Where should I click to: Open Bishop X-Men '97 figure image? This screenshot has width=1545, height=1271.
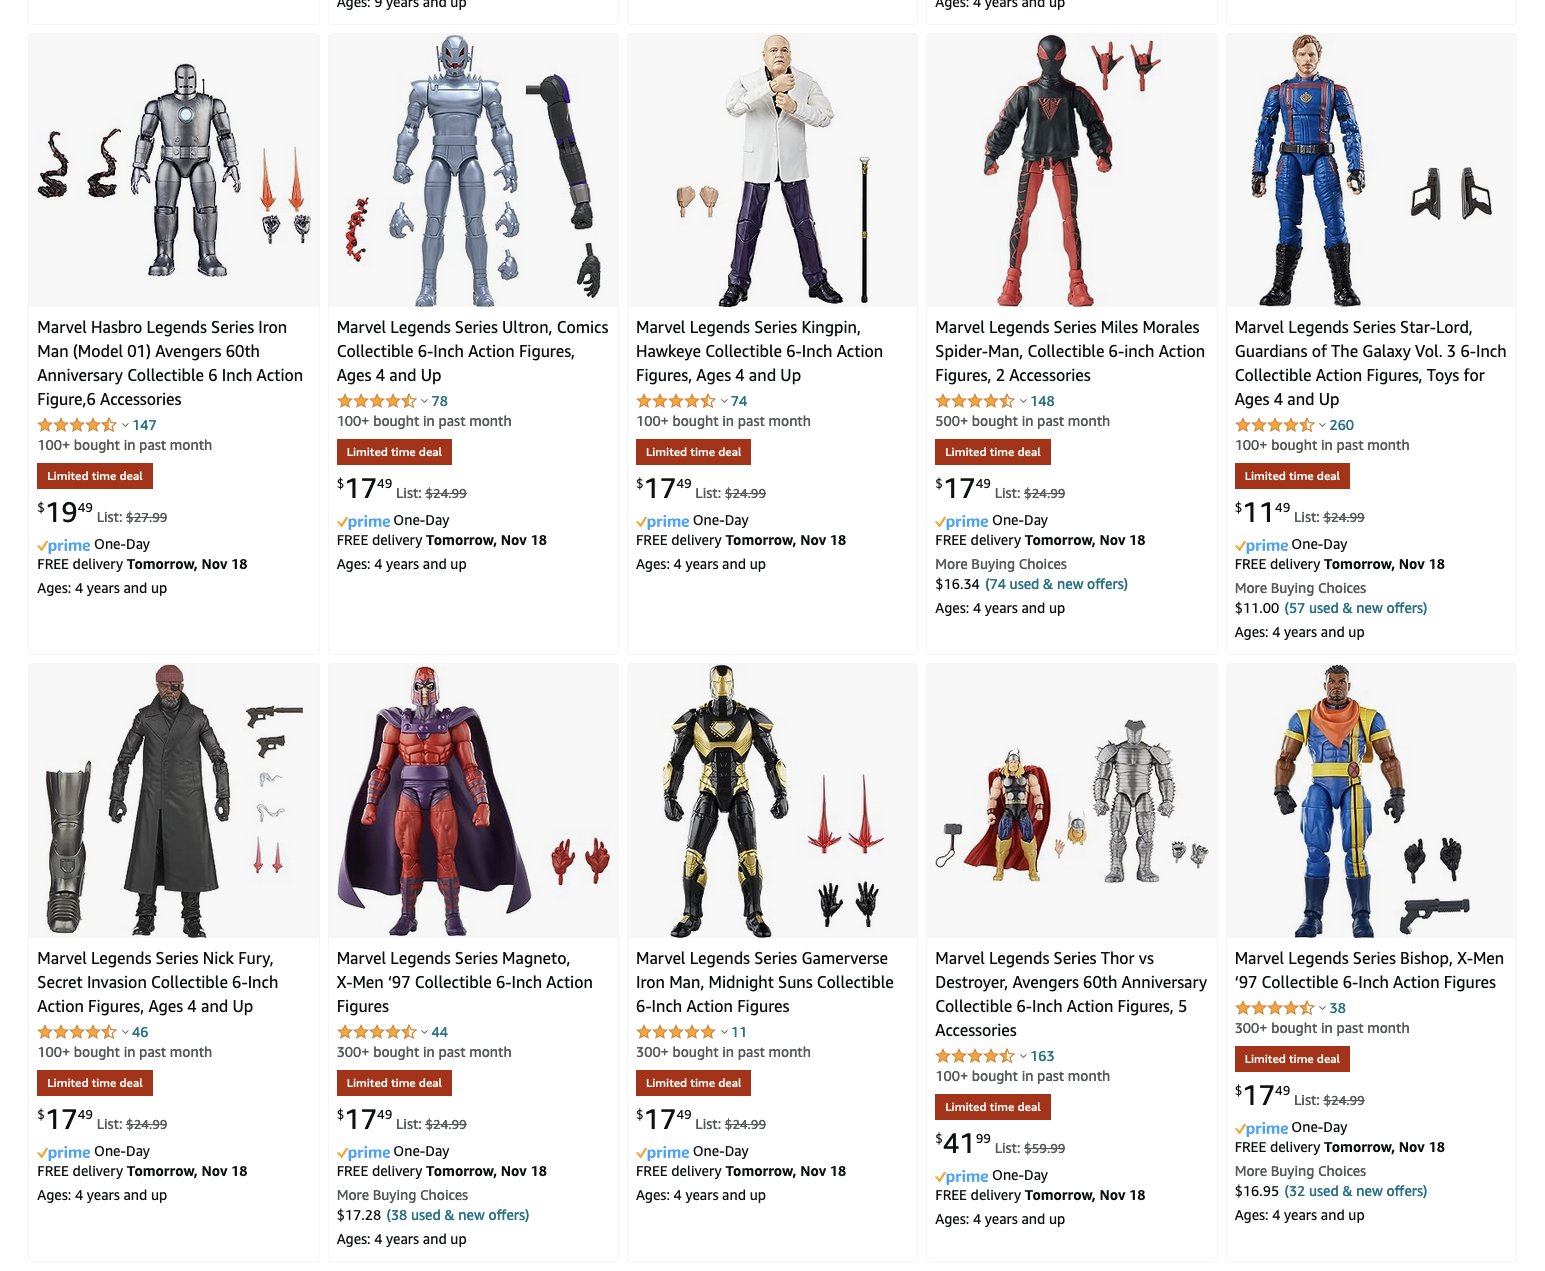pyautogui.click(x=1371, y=801)
